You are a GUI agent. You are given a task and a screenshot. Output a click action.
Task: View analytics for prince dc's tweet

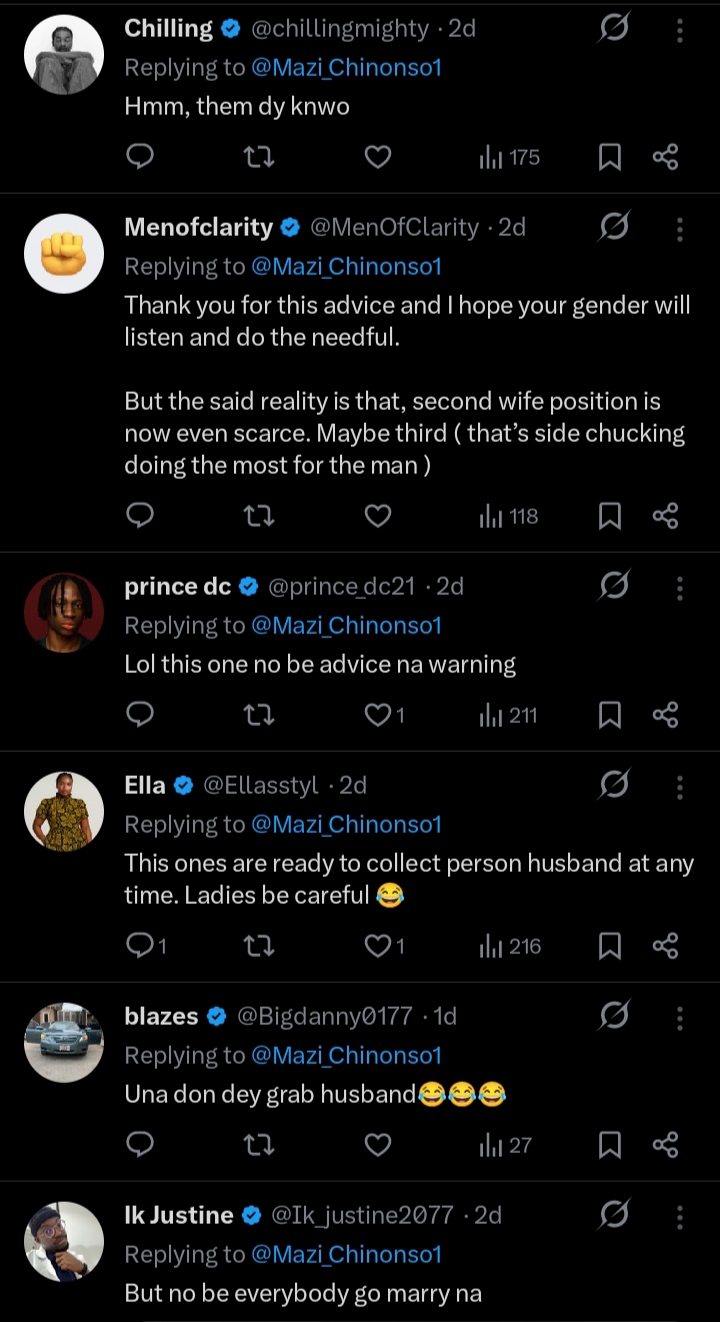click(508, 715)
